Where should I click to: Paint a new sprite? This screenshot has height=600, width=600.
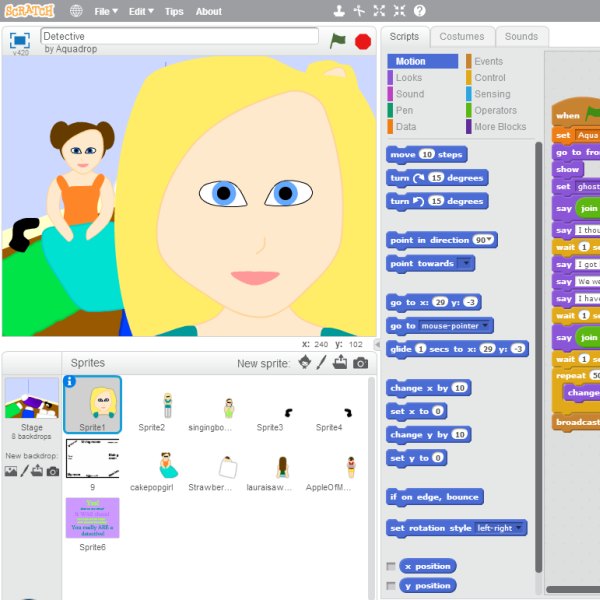click(x=321, y=362)
